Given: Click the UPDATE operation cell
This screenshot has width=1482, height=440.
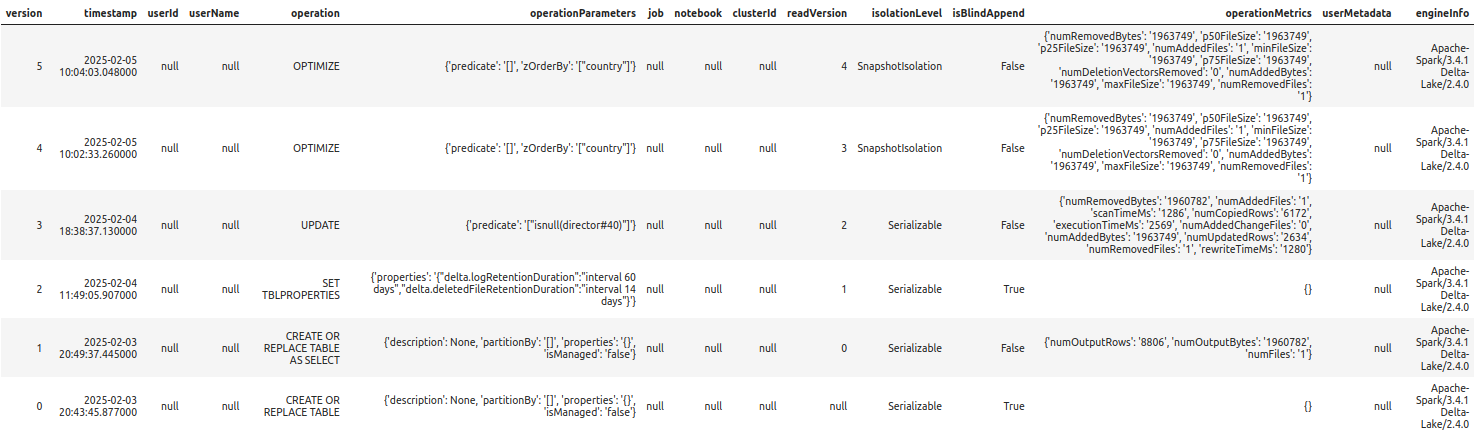Looking at the screenshot, I should 320,225.
